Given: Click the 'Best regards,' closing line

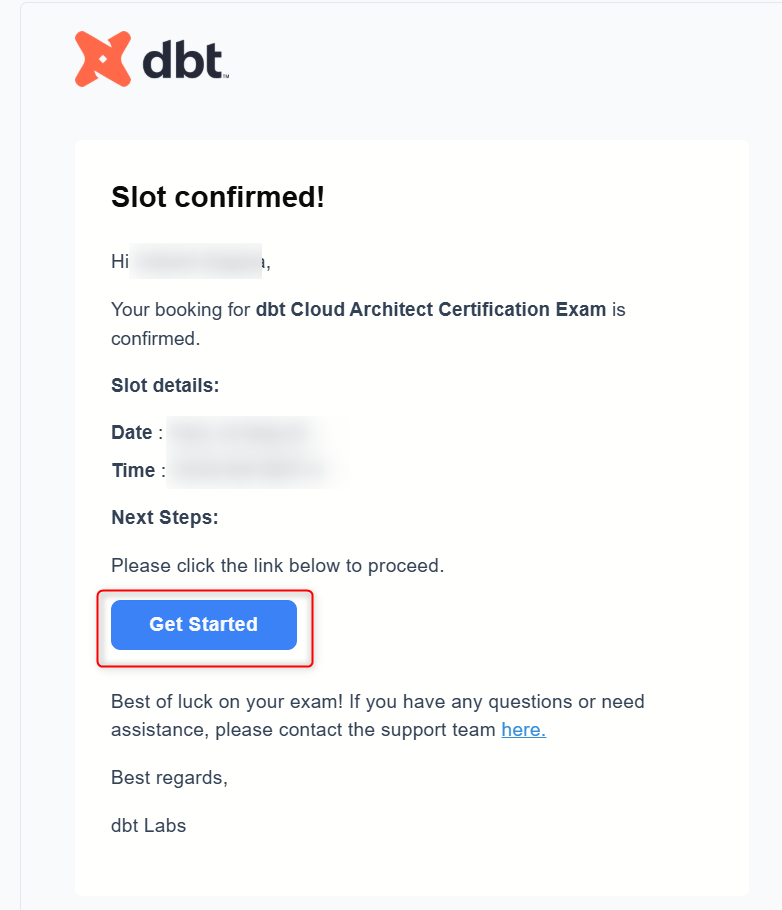Looking at the screenshot, I should point(170,778).
